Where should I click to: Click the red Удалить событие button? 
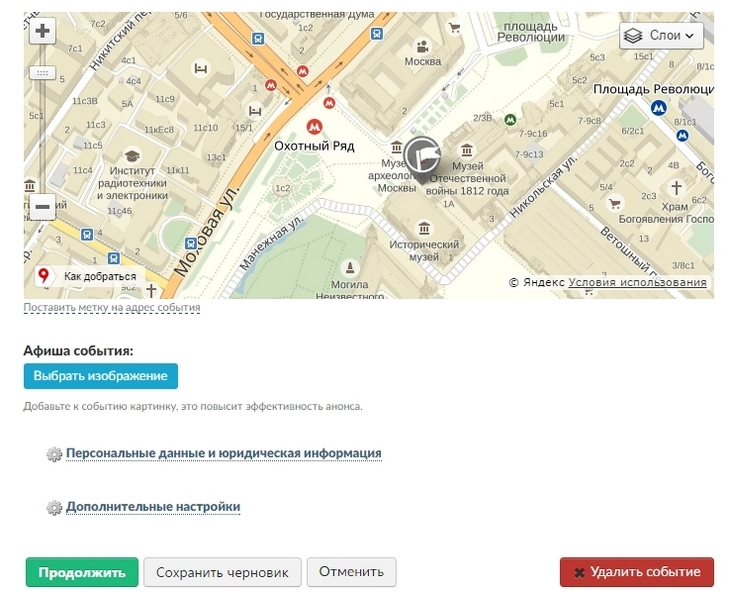pos(637,572)
